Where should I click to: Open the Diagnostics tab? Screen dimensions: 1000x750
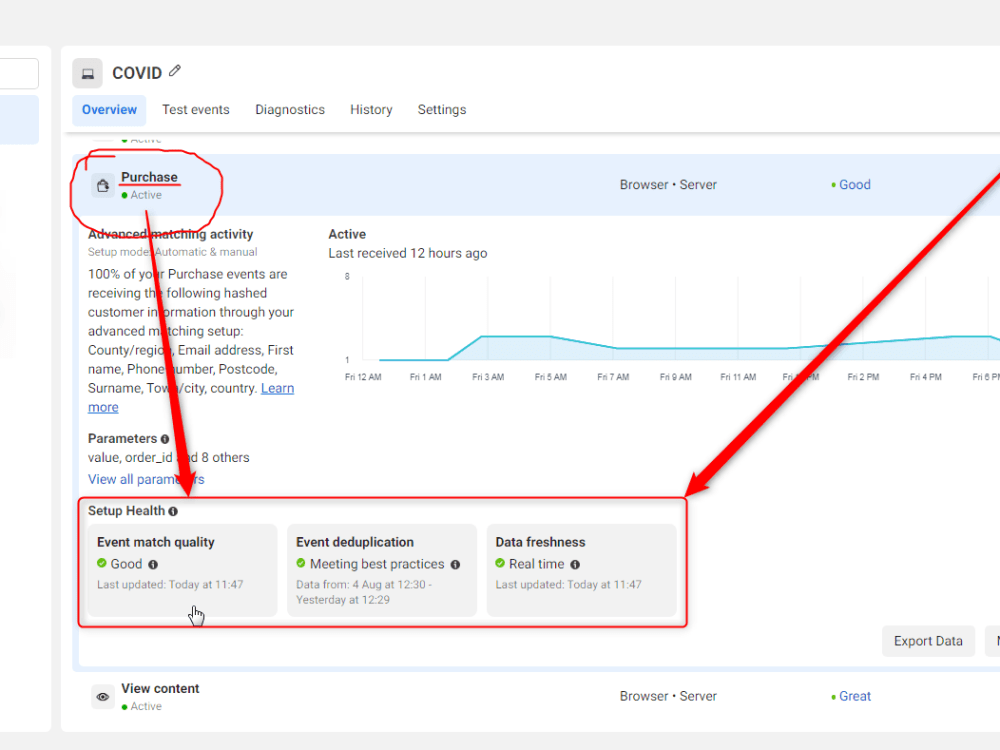[290, 110]
